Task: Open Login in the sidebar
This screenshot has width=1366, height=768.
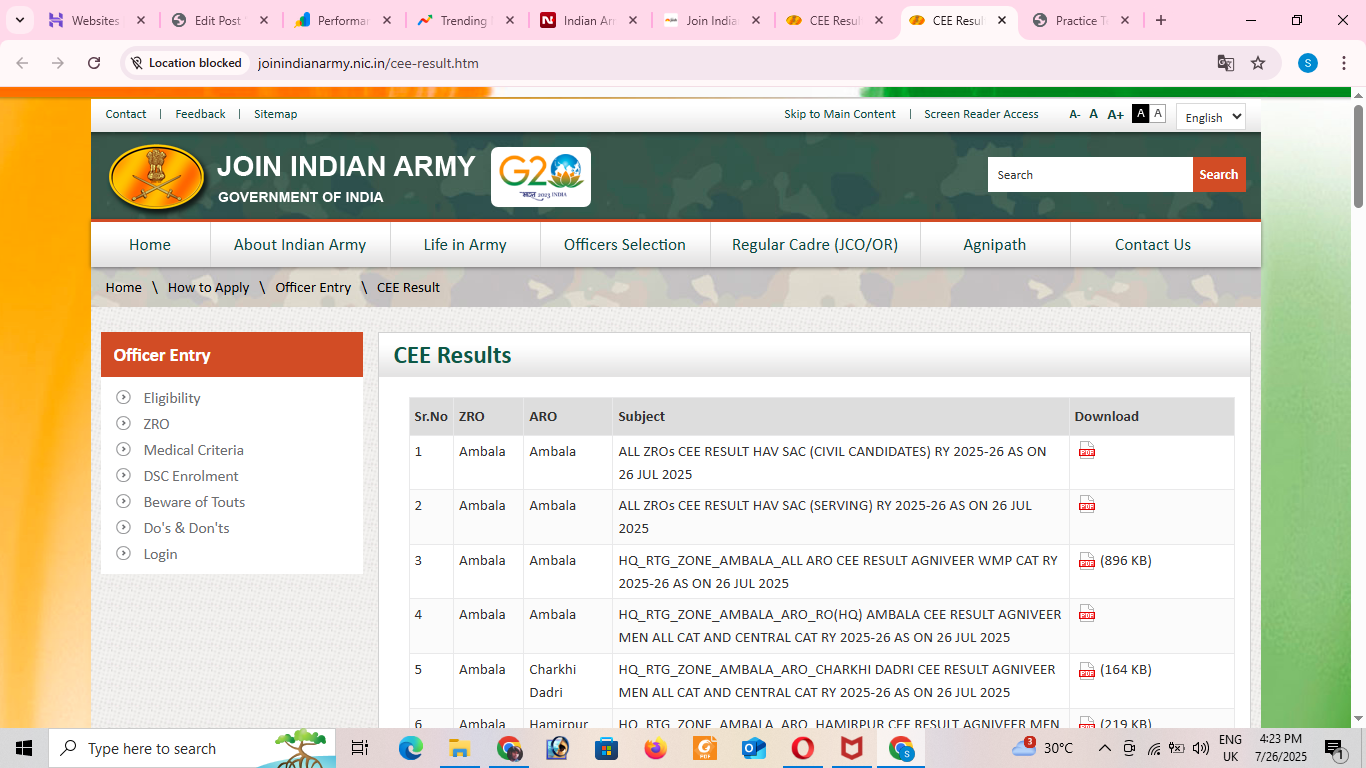Action: pos(160,554)
